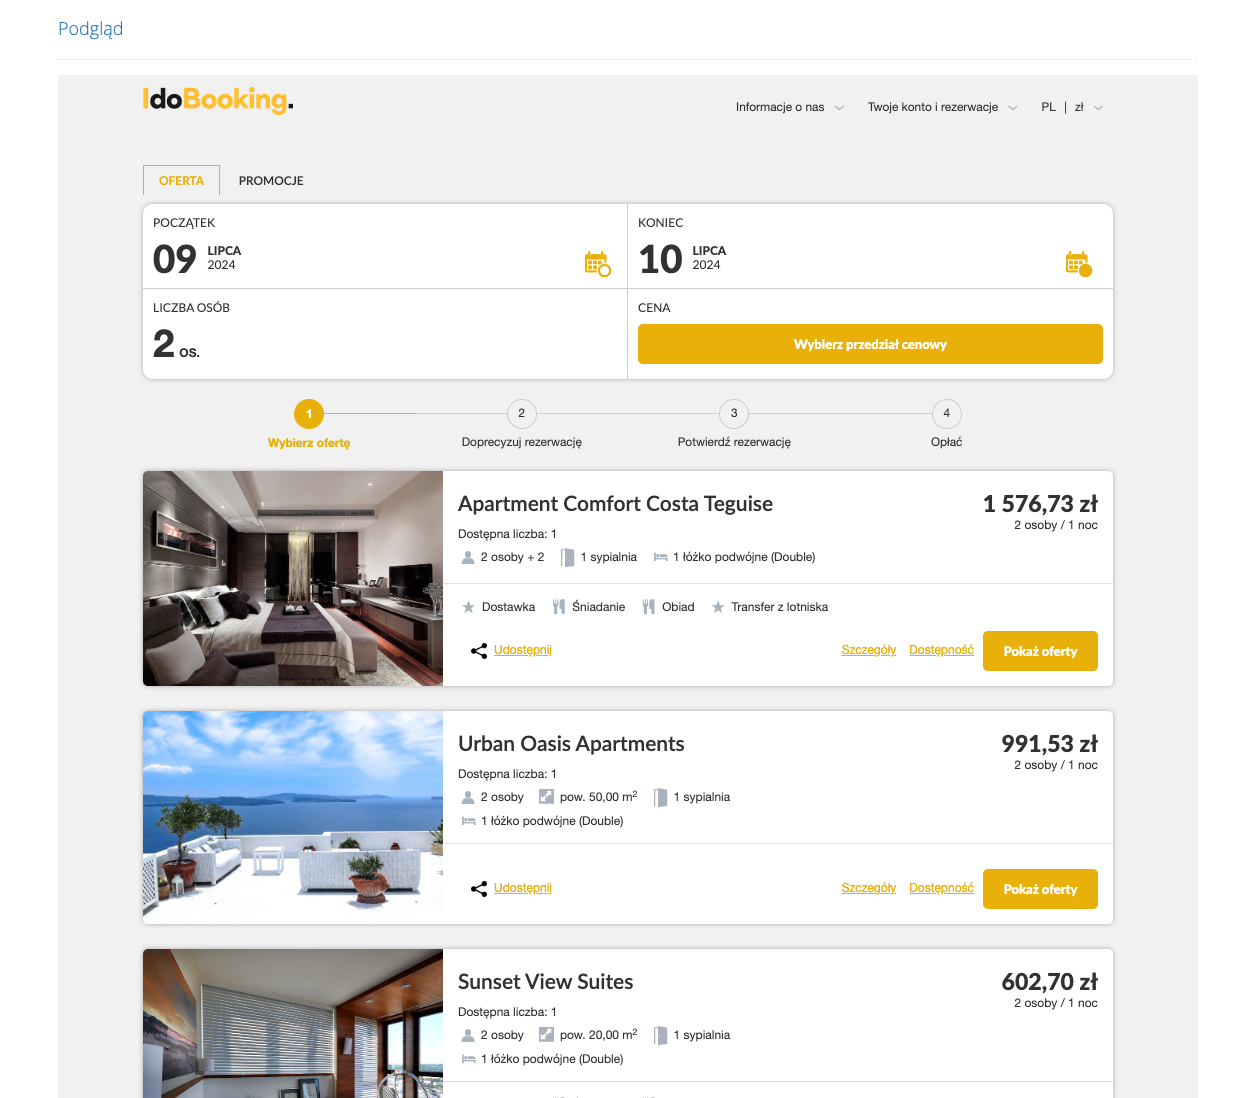Viewport: 1252px width, 1098px height.
Task: Open the end date calendar icon
Action: pyautogui.click(x=1078, y=264)
